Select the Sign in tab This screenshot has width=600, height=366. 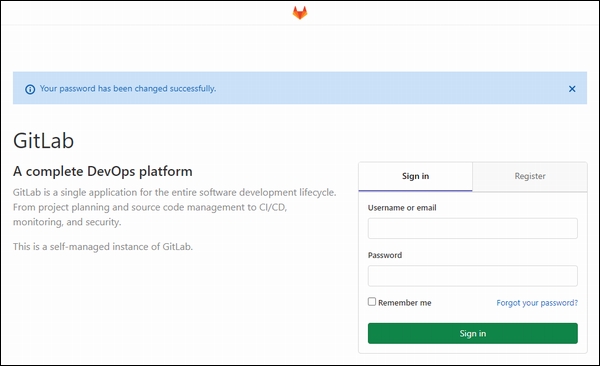pyautogui.click(x=416, y=176)
